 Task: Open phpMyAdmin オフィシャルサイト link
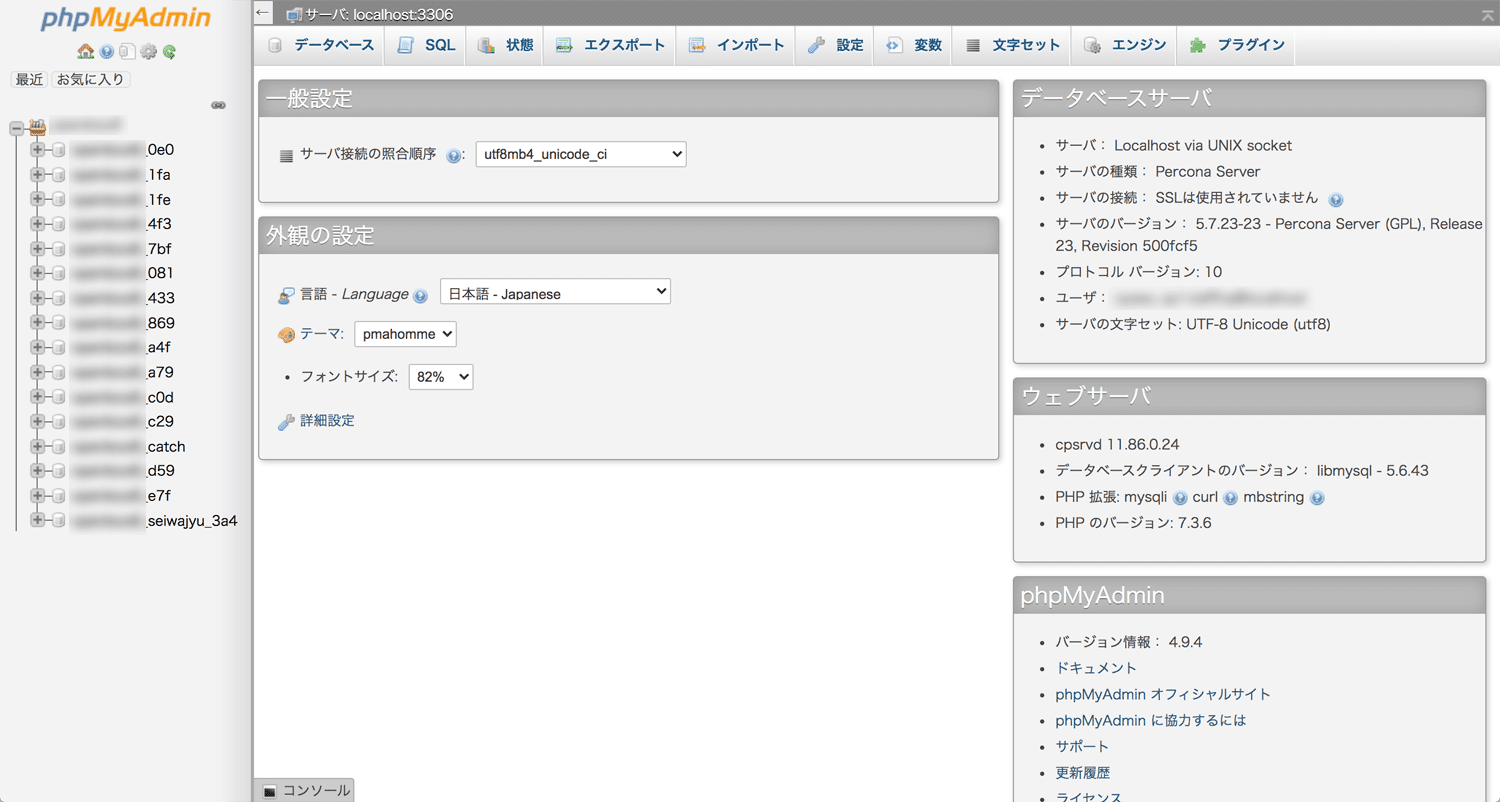pos(1163,694)
